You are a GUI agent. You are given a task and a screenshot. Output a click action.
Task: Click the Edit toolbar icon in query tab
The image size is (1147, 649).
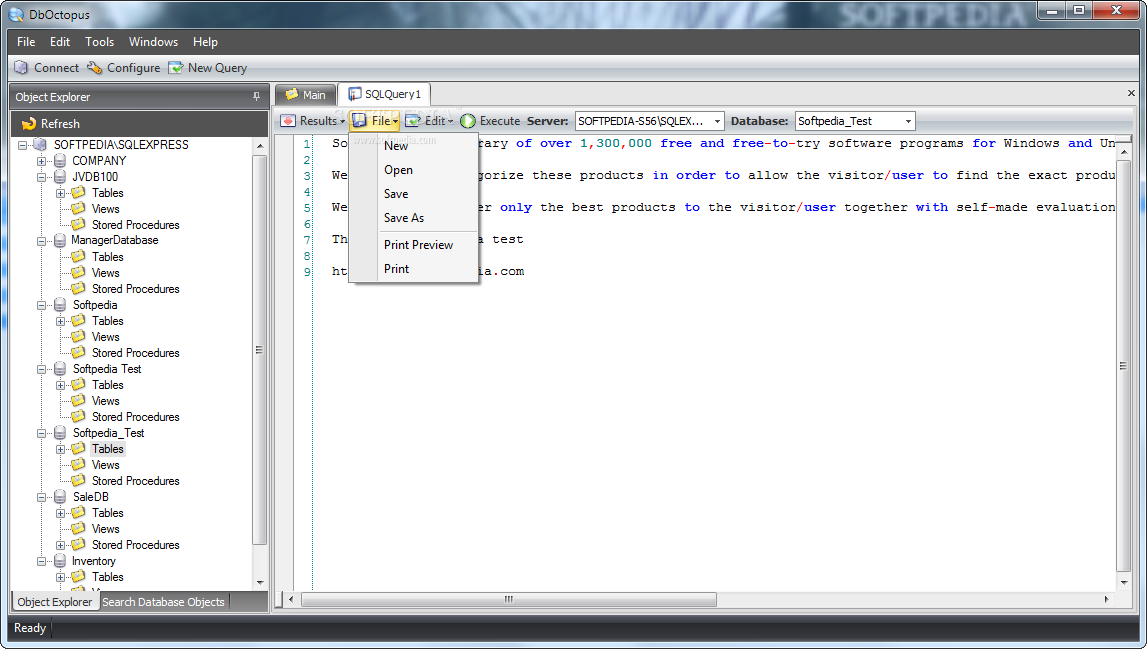(x=413, y=121)
